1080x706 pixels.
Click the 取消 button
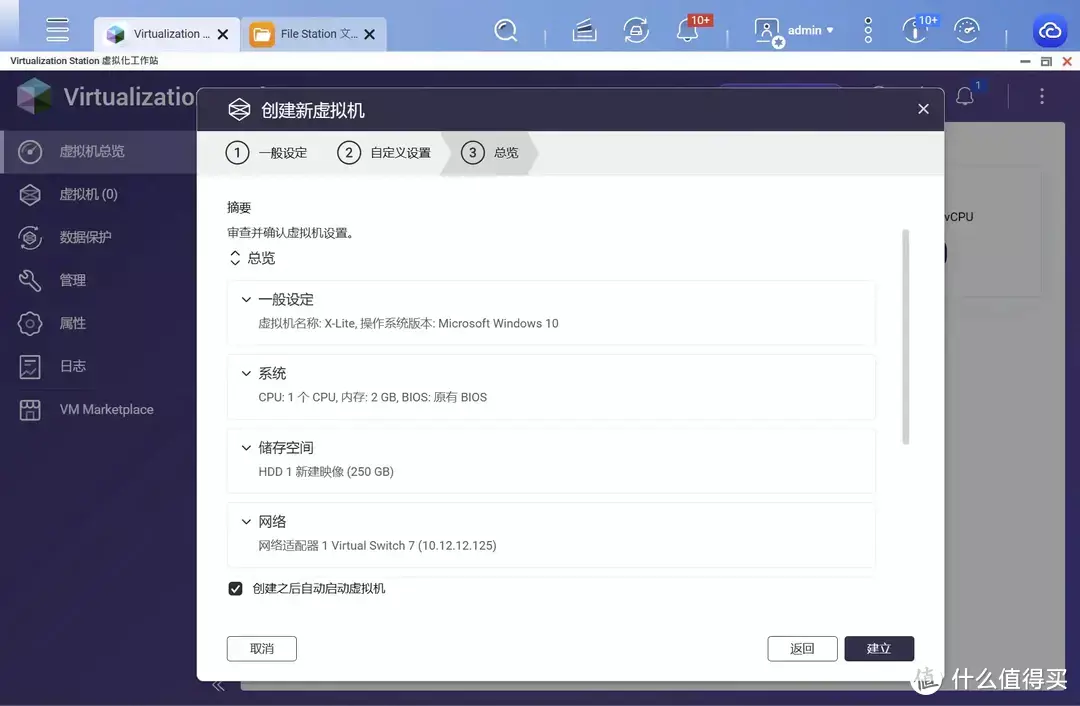[262, 649]
